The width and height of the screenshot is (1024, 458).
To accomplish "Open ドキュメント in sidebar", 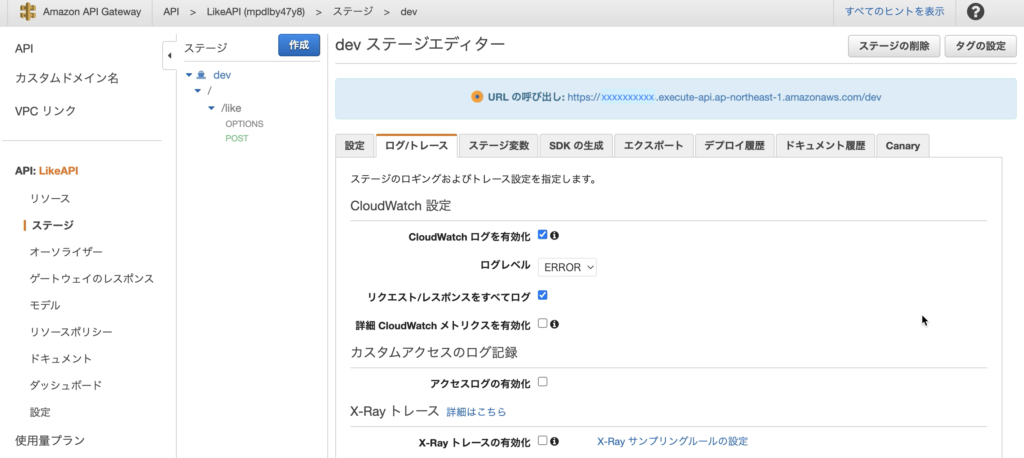I will pyautogui.click(x=61, y=359).
